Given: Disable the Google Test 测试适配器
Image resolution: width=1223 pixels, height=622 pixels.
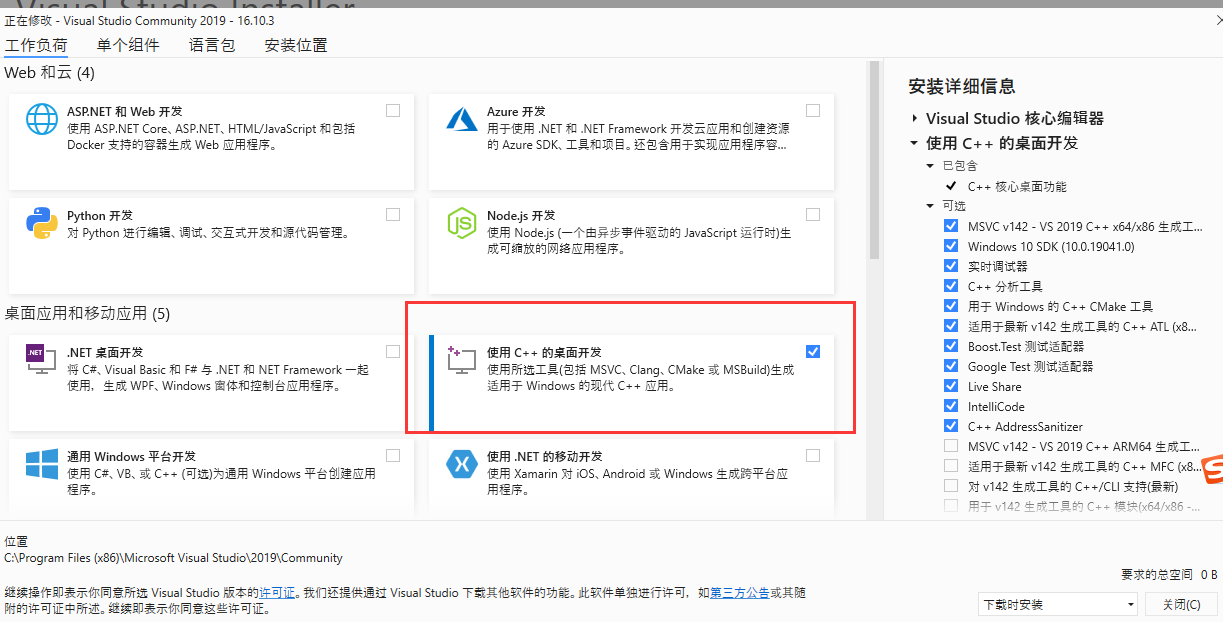Looking at the screenshot, I should pos(950,366).
